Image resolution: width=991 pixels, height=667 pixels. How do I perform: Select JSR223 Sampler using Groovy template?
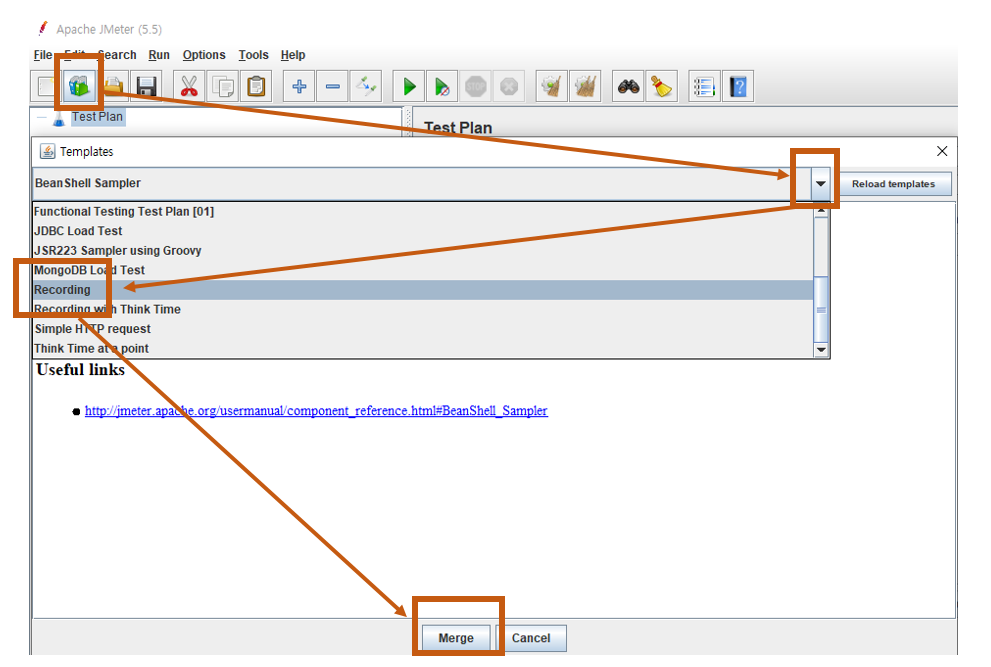point(422,251)
